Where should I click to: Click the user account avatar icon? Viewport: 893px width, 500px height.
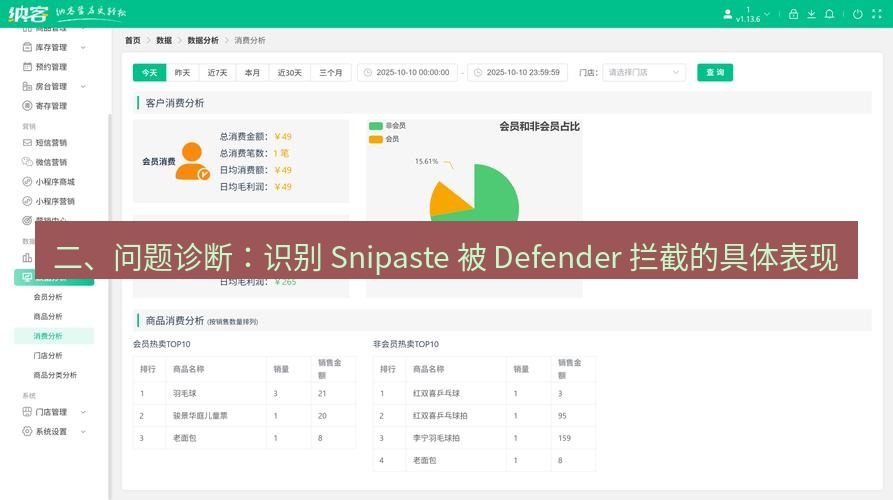[727, 14]
